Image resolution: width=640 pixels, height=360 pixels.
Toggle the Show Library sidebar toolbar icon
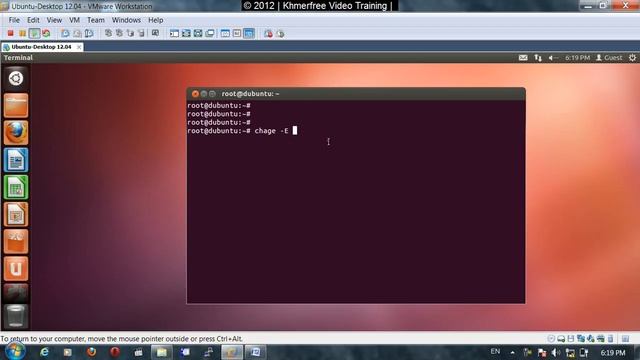point(174,33)
